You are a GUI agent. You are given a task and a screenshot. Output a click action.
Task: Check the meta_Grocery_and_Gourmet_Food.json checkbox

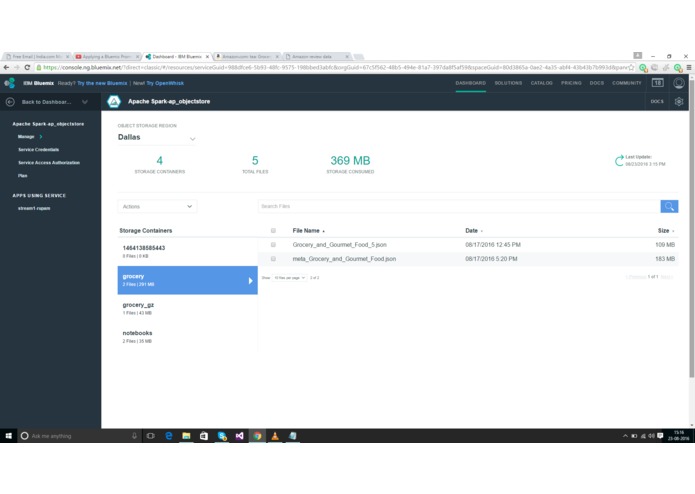(273, 259)
